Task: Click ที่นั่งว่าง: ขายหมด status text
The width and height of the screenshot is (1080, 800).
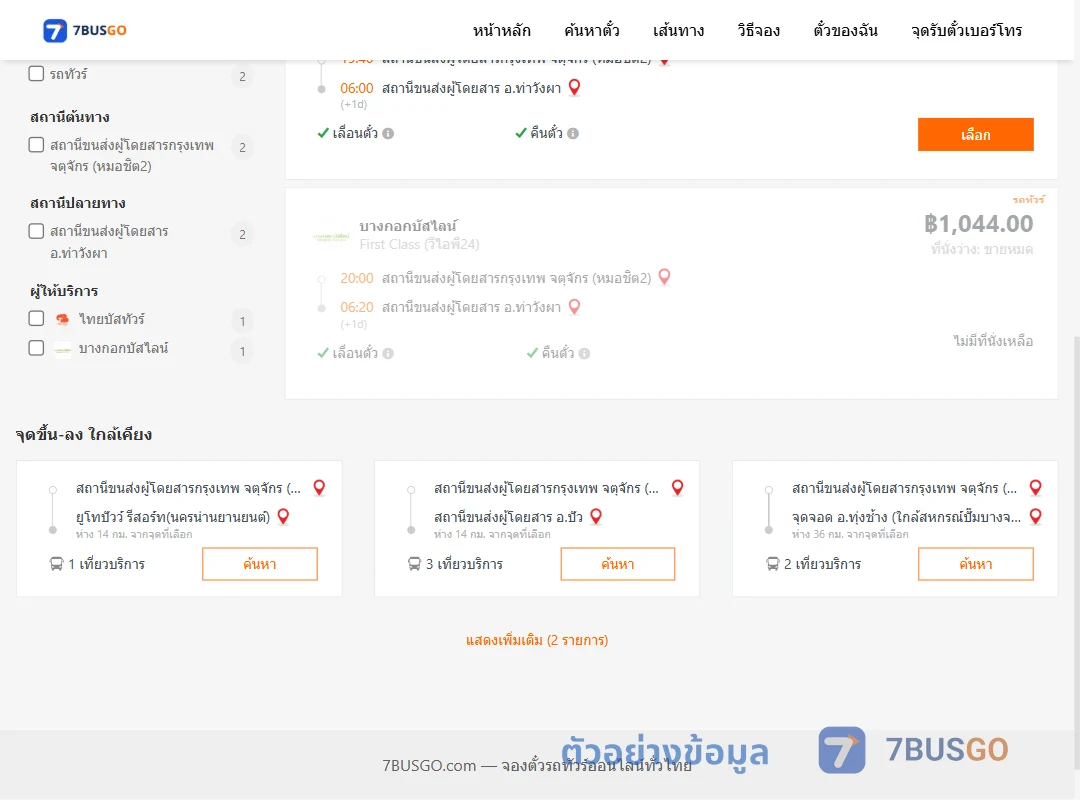Action: click(x=982, y=249)
